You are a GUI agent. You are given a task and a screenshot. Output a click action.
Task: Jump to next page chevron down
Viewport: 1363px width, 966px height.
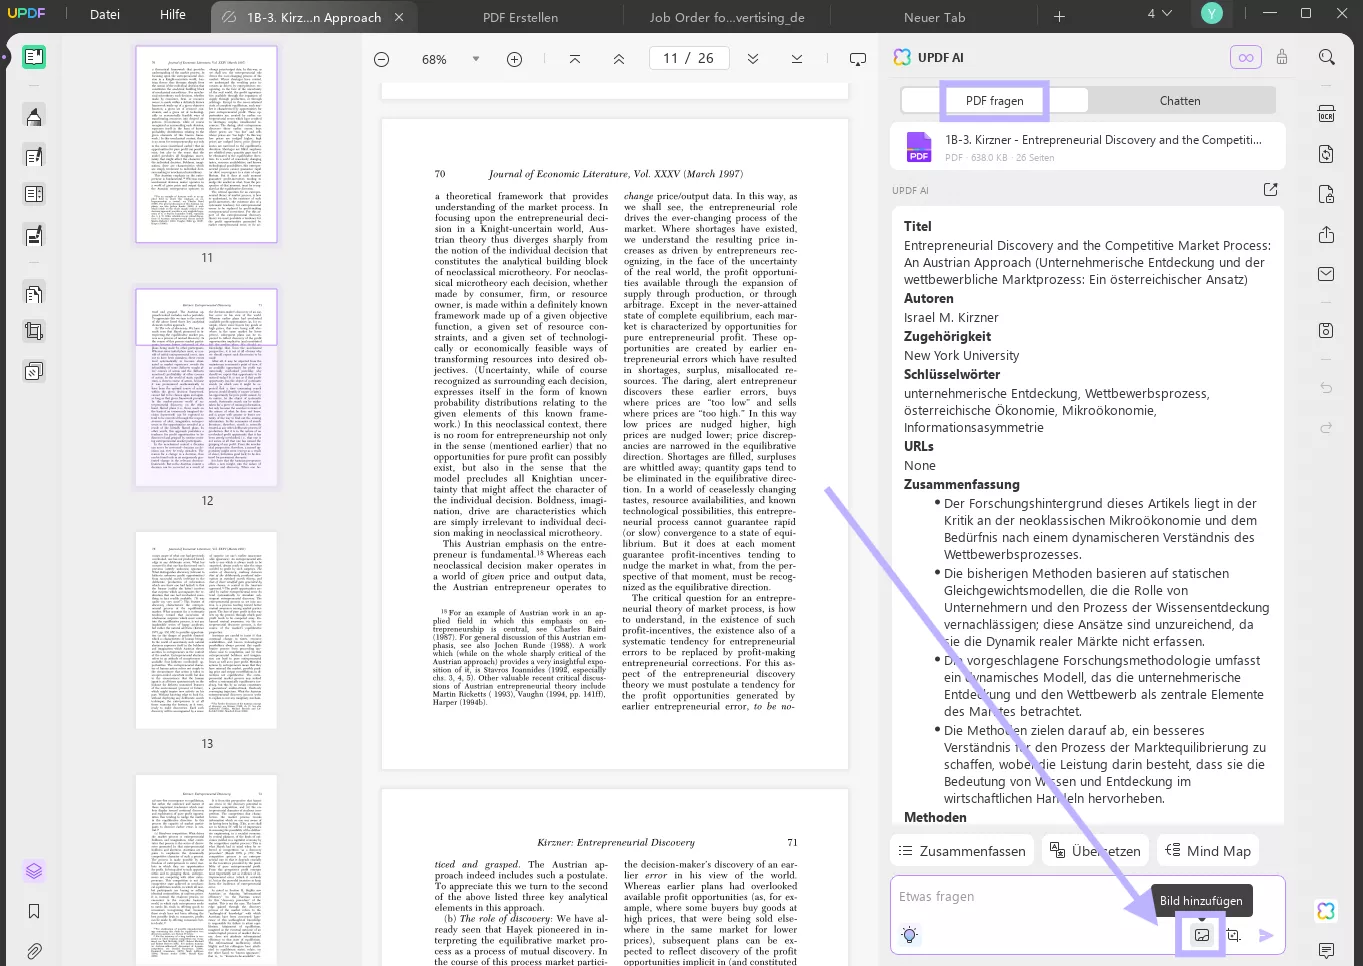(x=753, y=59)
